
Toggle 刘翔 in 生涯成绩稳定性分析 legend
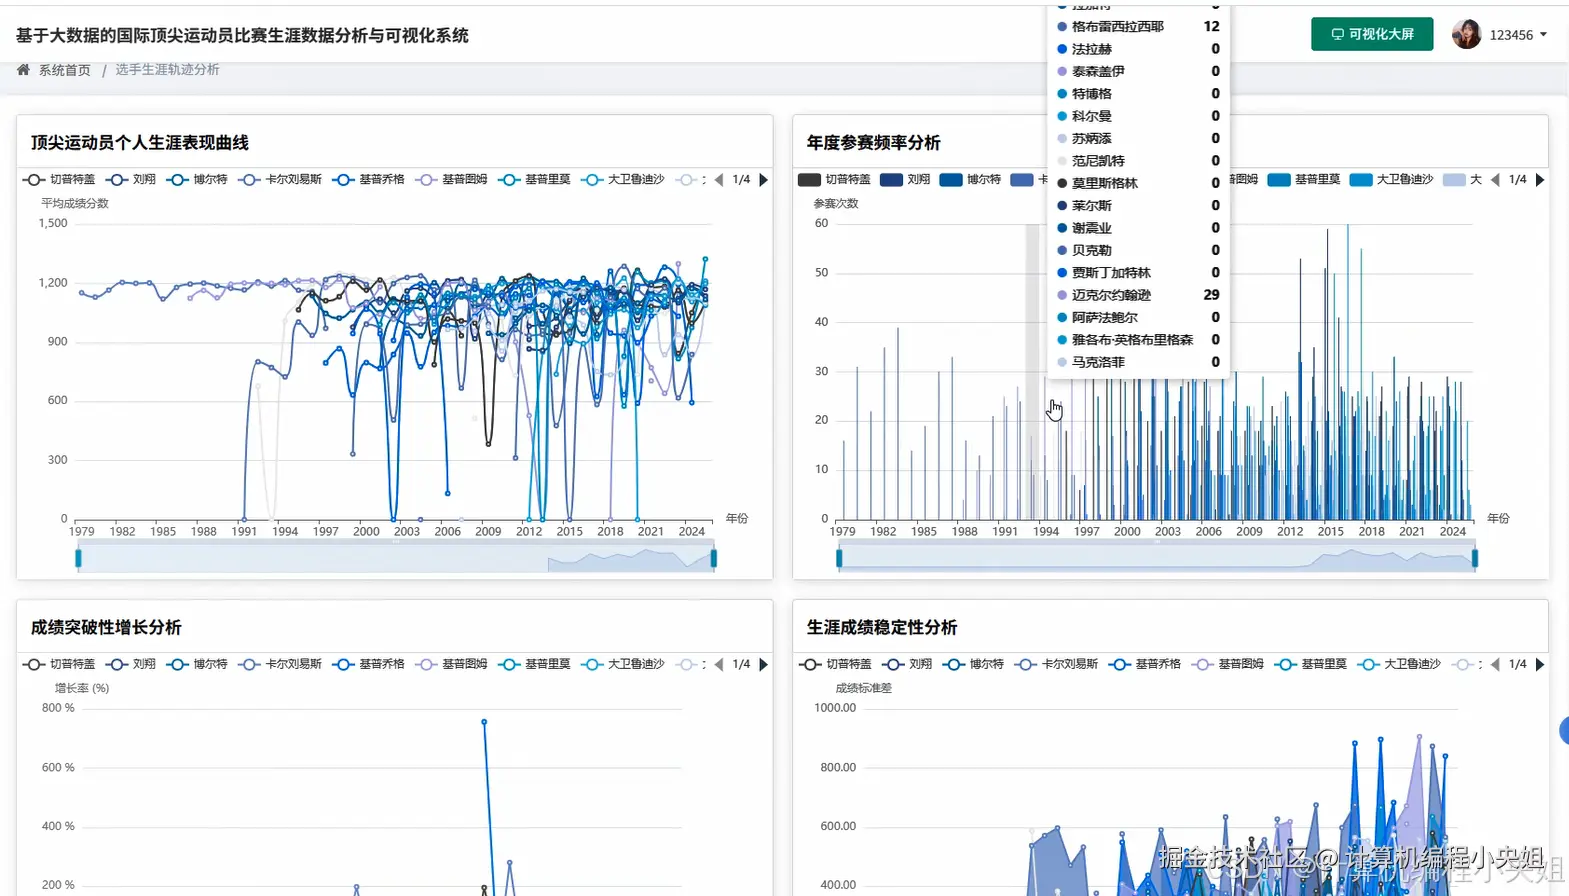[x=907, y=664]
